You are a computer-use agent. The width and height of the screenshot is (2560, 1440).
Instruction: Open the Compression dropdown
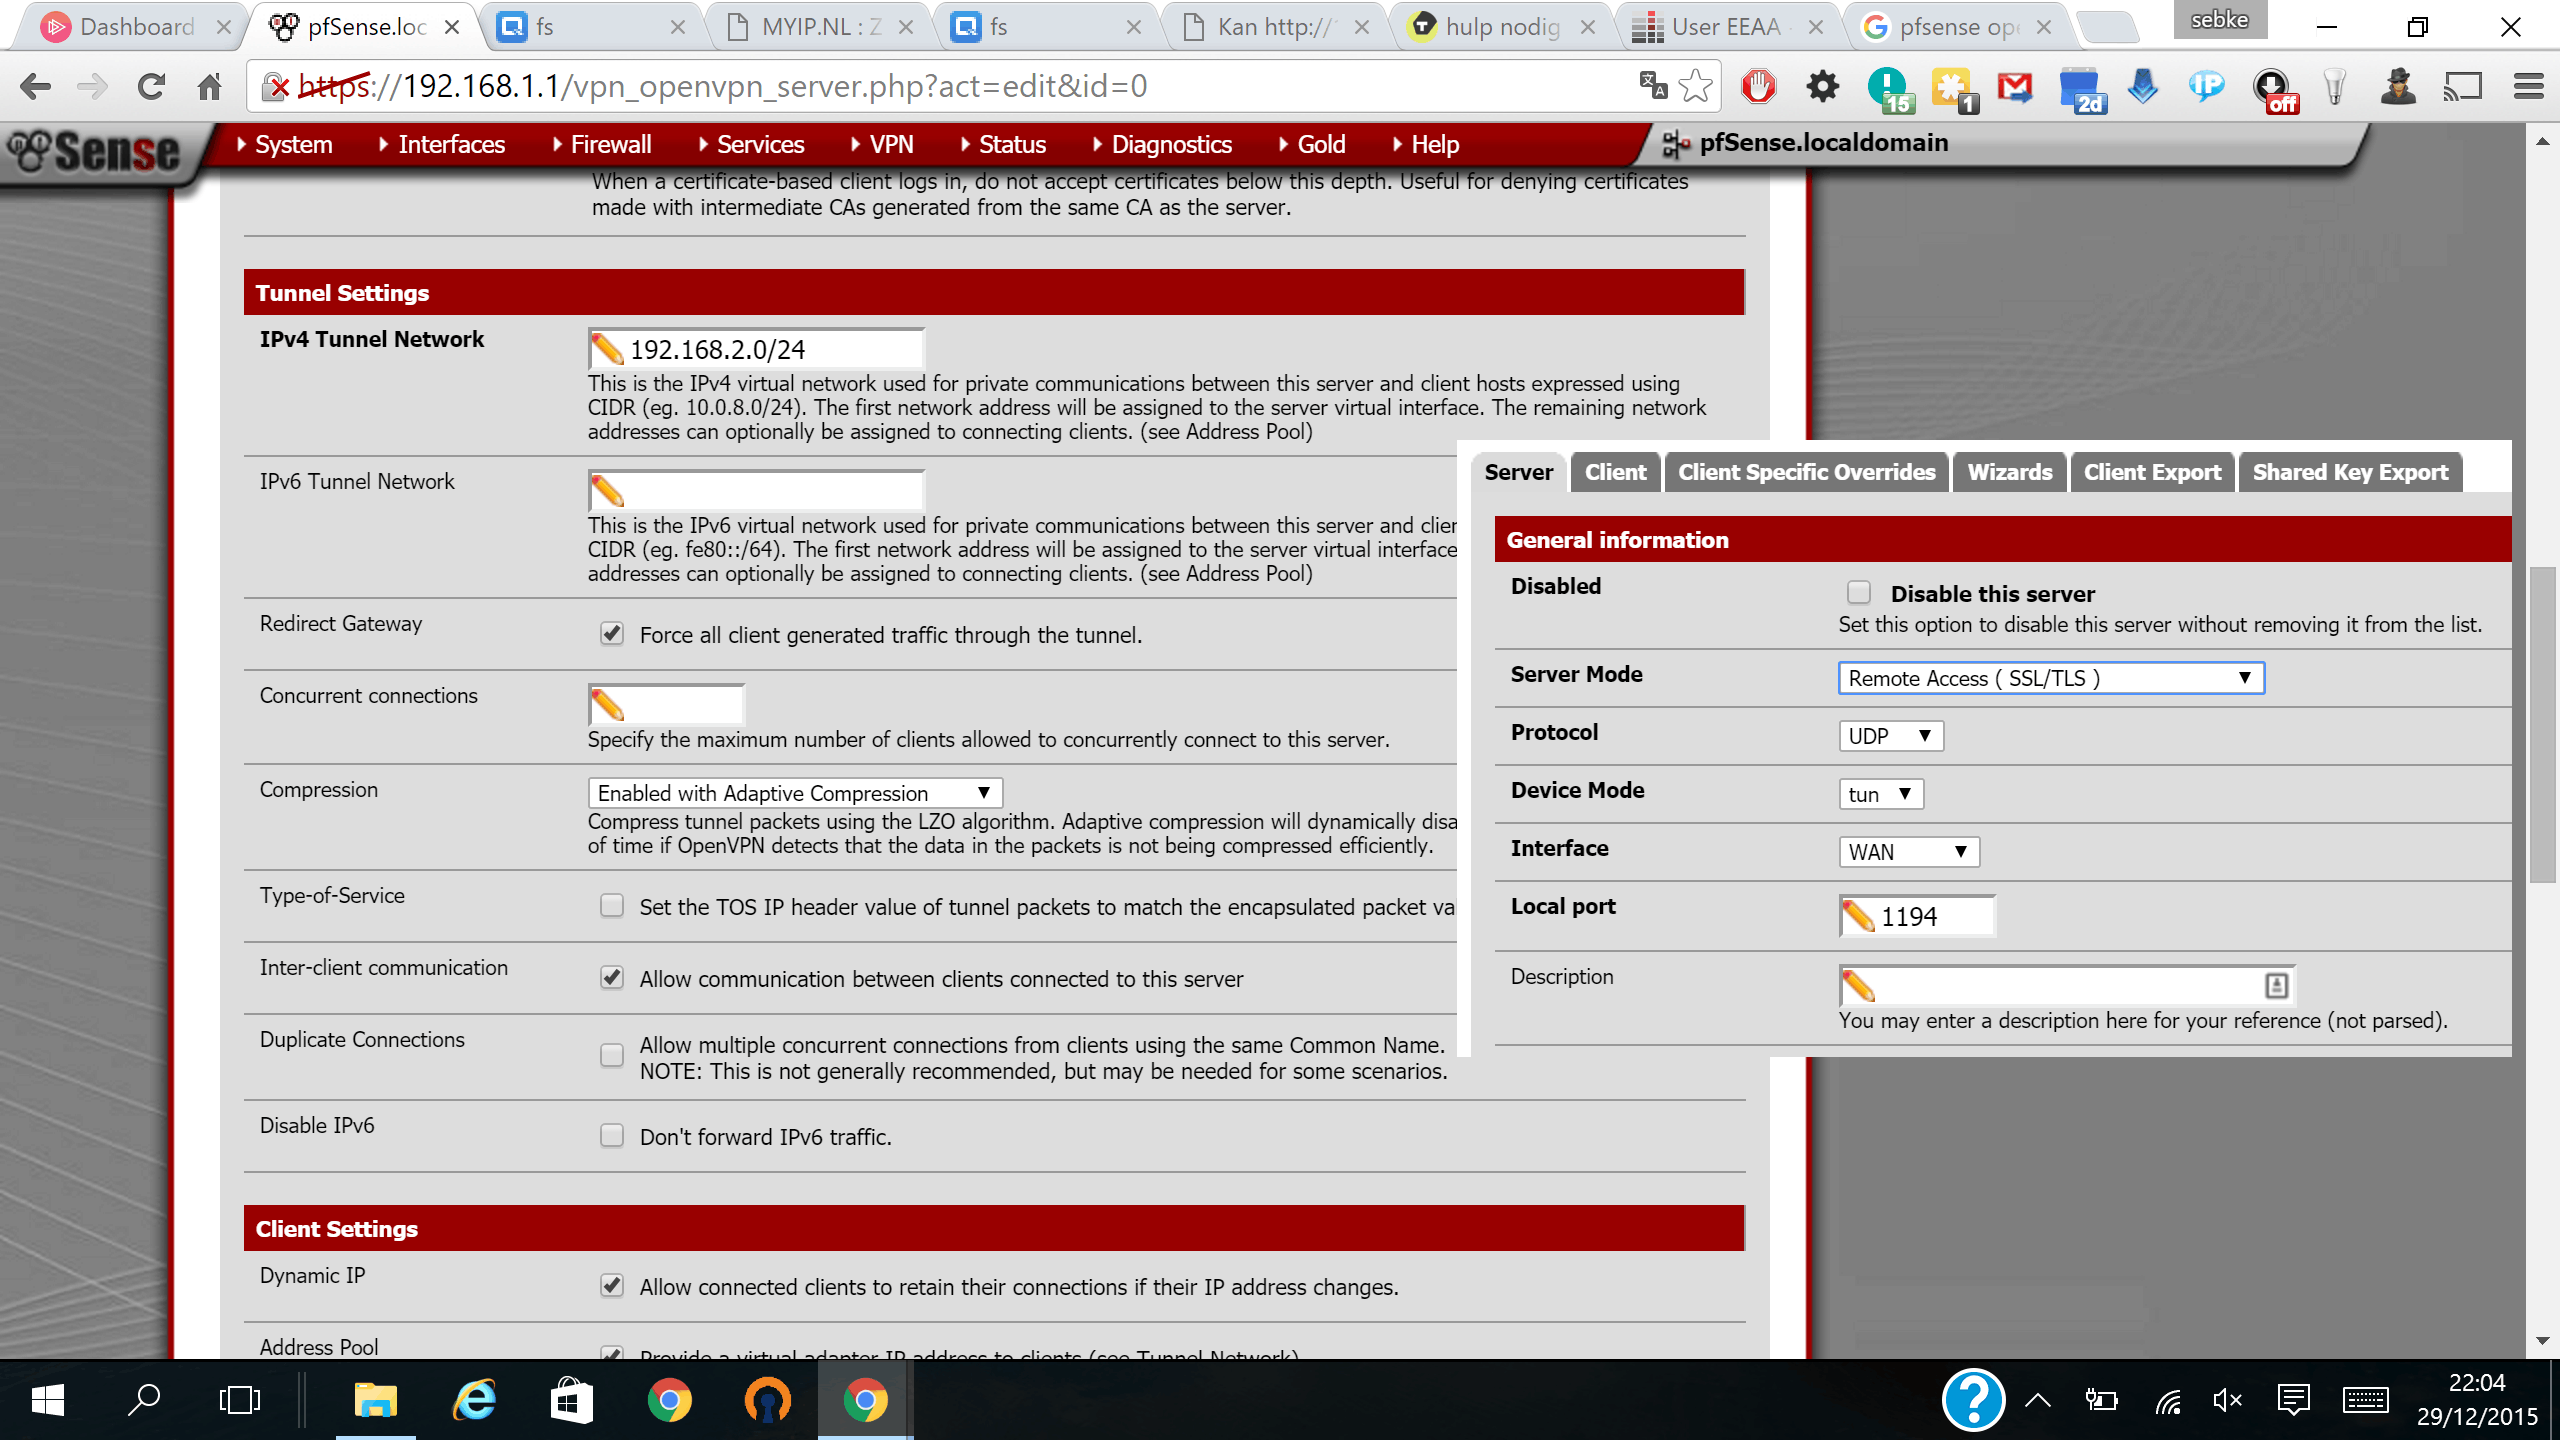click(x=795, y=793)
